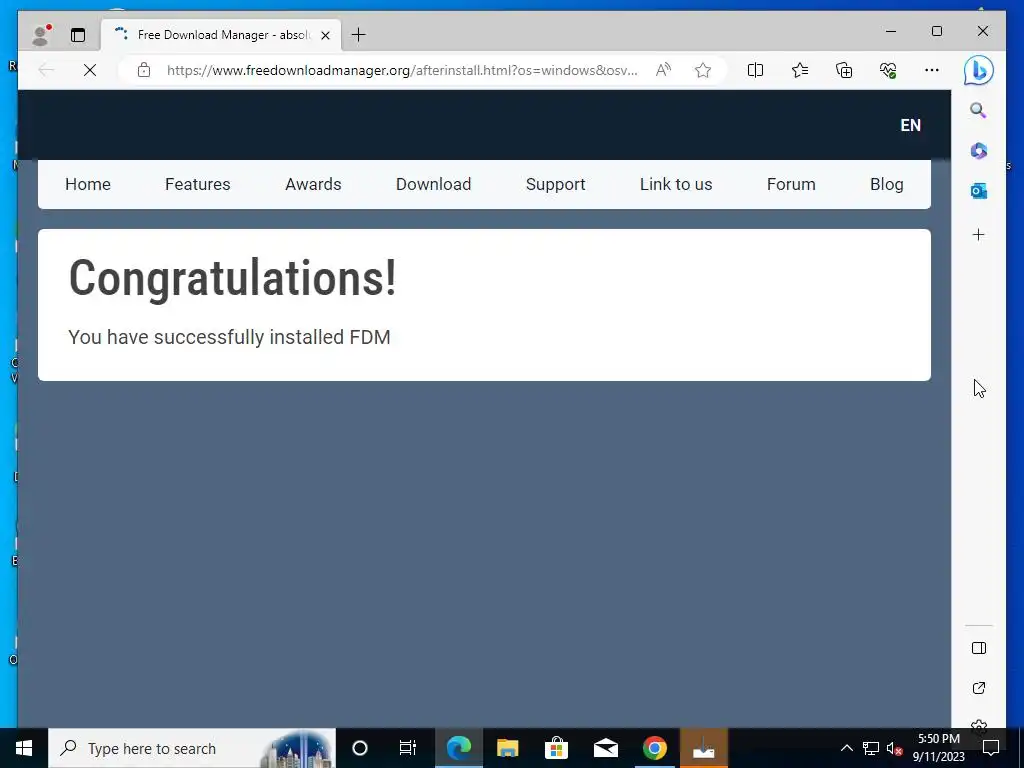Activate Read aloud icon
Screen dimensions: 1024x768
(x=663, y=70)
